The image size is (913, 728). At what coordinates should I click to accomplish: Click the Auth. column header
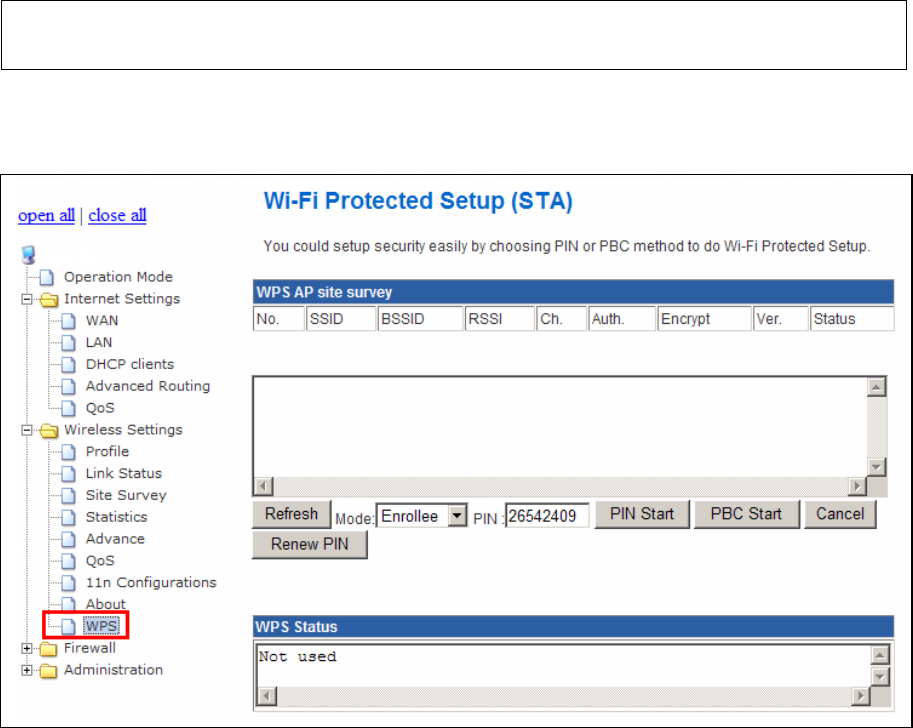click(x=622, y=319)
